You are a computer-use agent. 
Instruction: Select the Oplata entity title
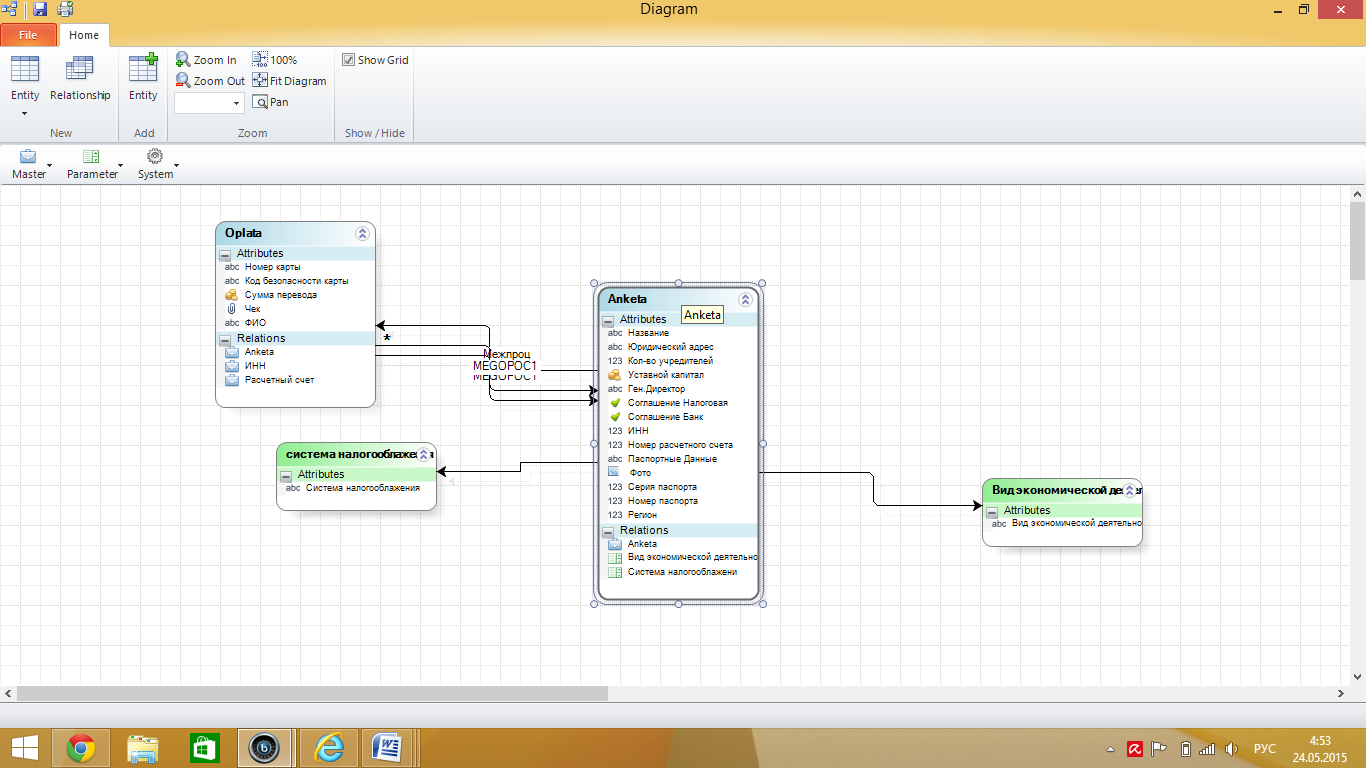point(243,233)
